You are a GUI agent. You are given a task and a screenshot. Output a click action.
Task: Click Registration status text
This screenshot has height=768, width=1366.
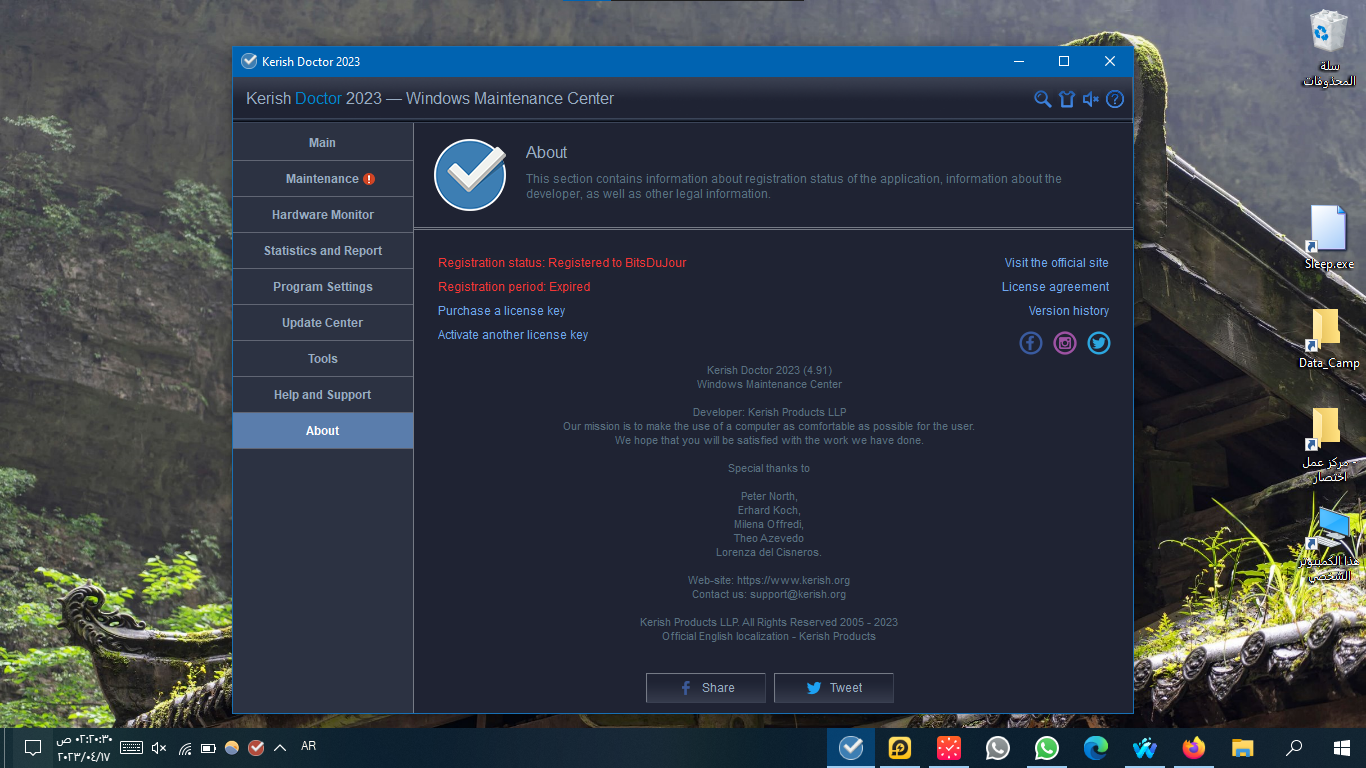[x=562, y=263]
